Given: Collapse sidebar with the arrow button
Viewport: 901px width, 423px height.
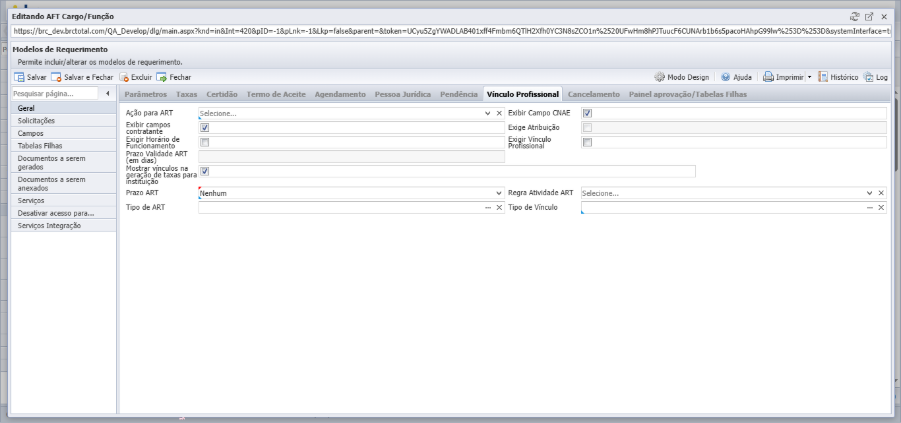Looking at the screenshot, I should [107, 93].
